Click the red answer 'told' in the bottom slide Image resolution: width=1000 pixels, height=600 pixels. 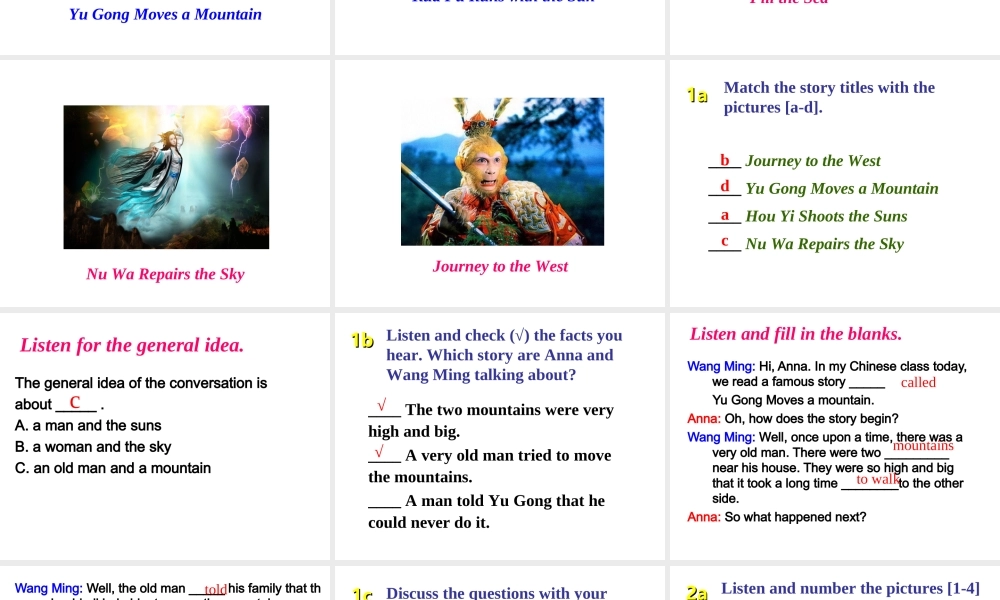[x=215, y=590]
